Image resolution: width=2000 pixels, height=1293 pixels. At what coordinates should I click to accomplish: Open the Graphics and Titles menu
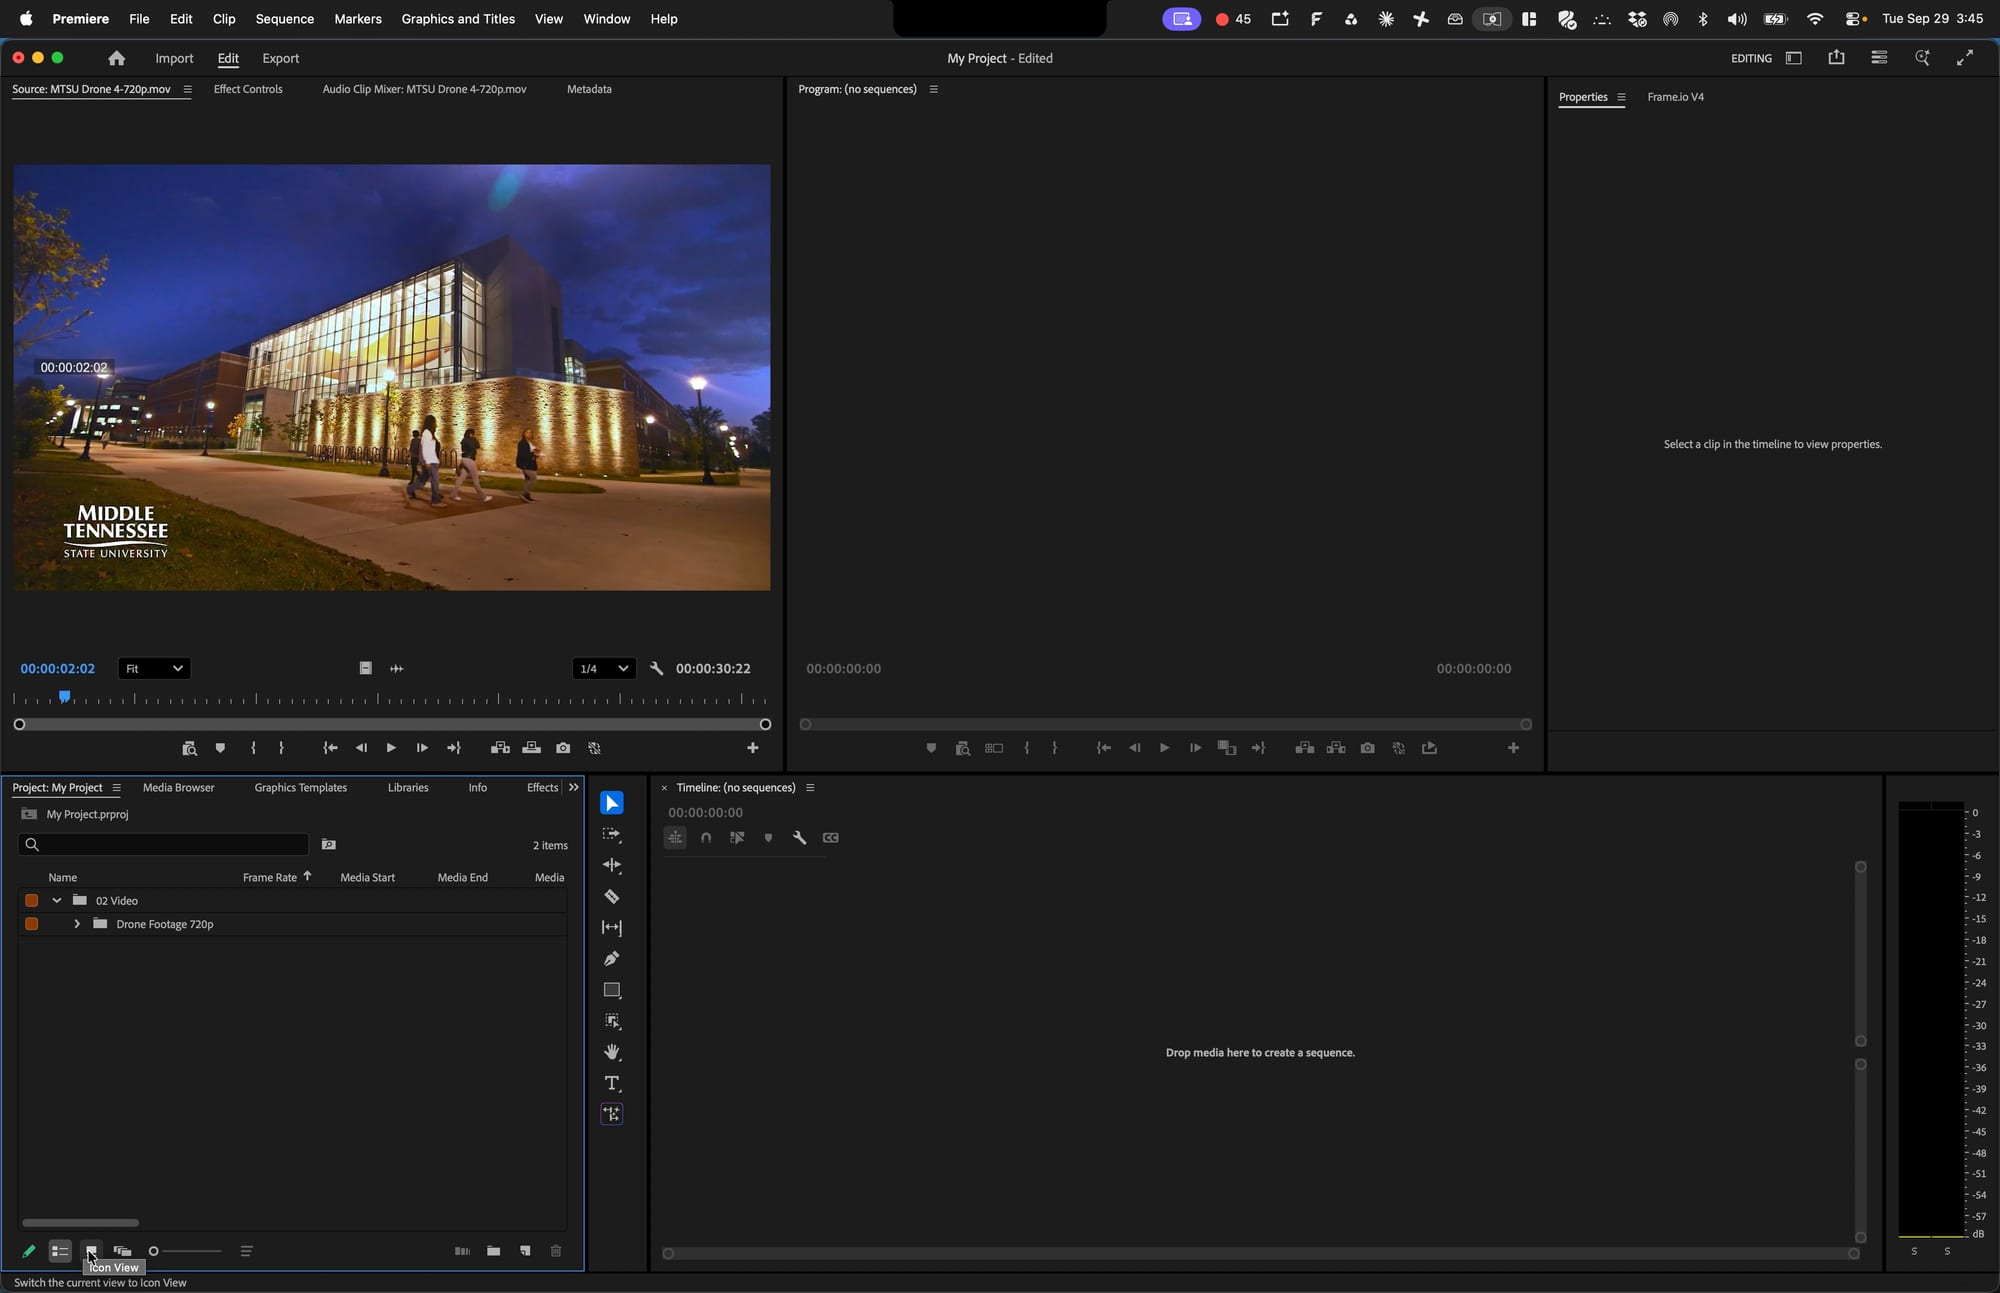coord(458,19)
